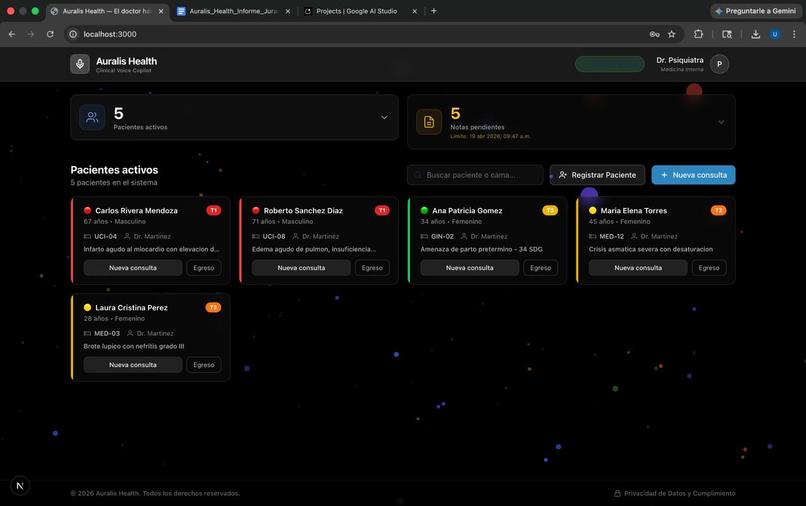Close the Projects Google AI Studio tab
Image resolution: width=806 pixels, height=506 pixels.
pyautogui.click(x=415, y=11)
